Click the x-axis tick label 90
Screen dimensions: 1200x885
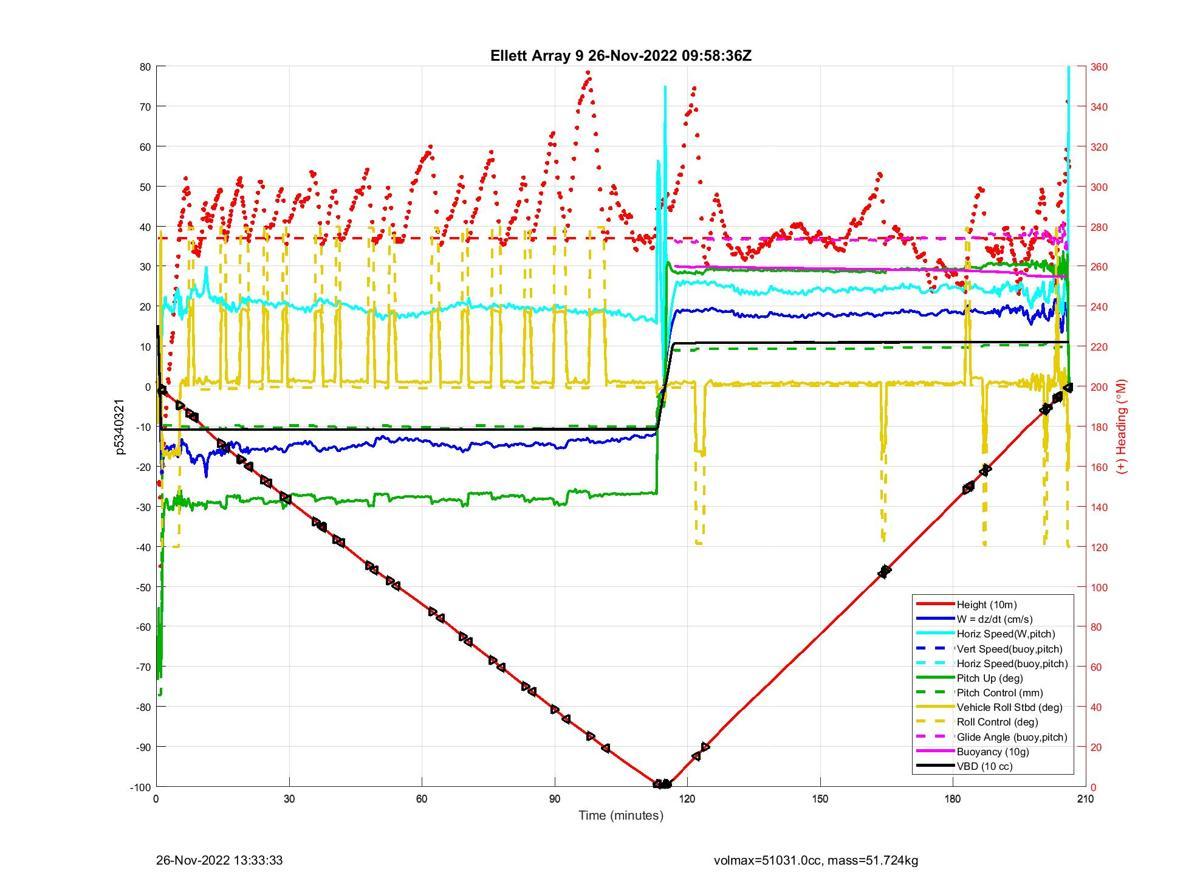coord(554,799)
